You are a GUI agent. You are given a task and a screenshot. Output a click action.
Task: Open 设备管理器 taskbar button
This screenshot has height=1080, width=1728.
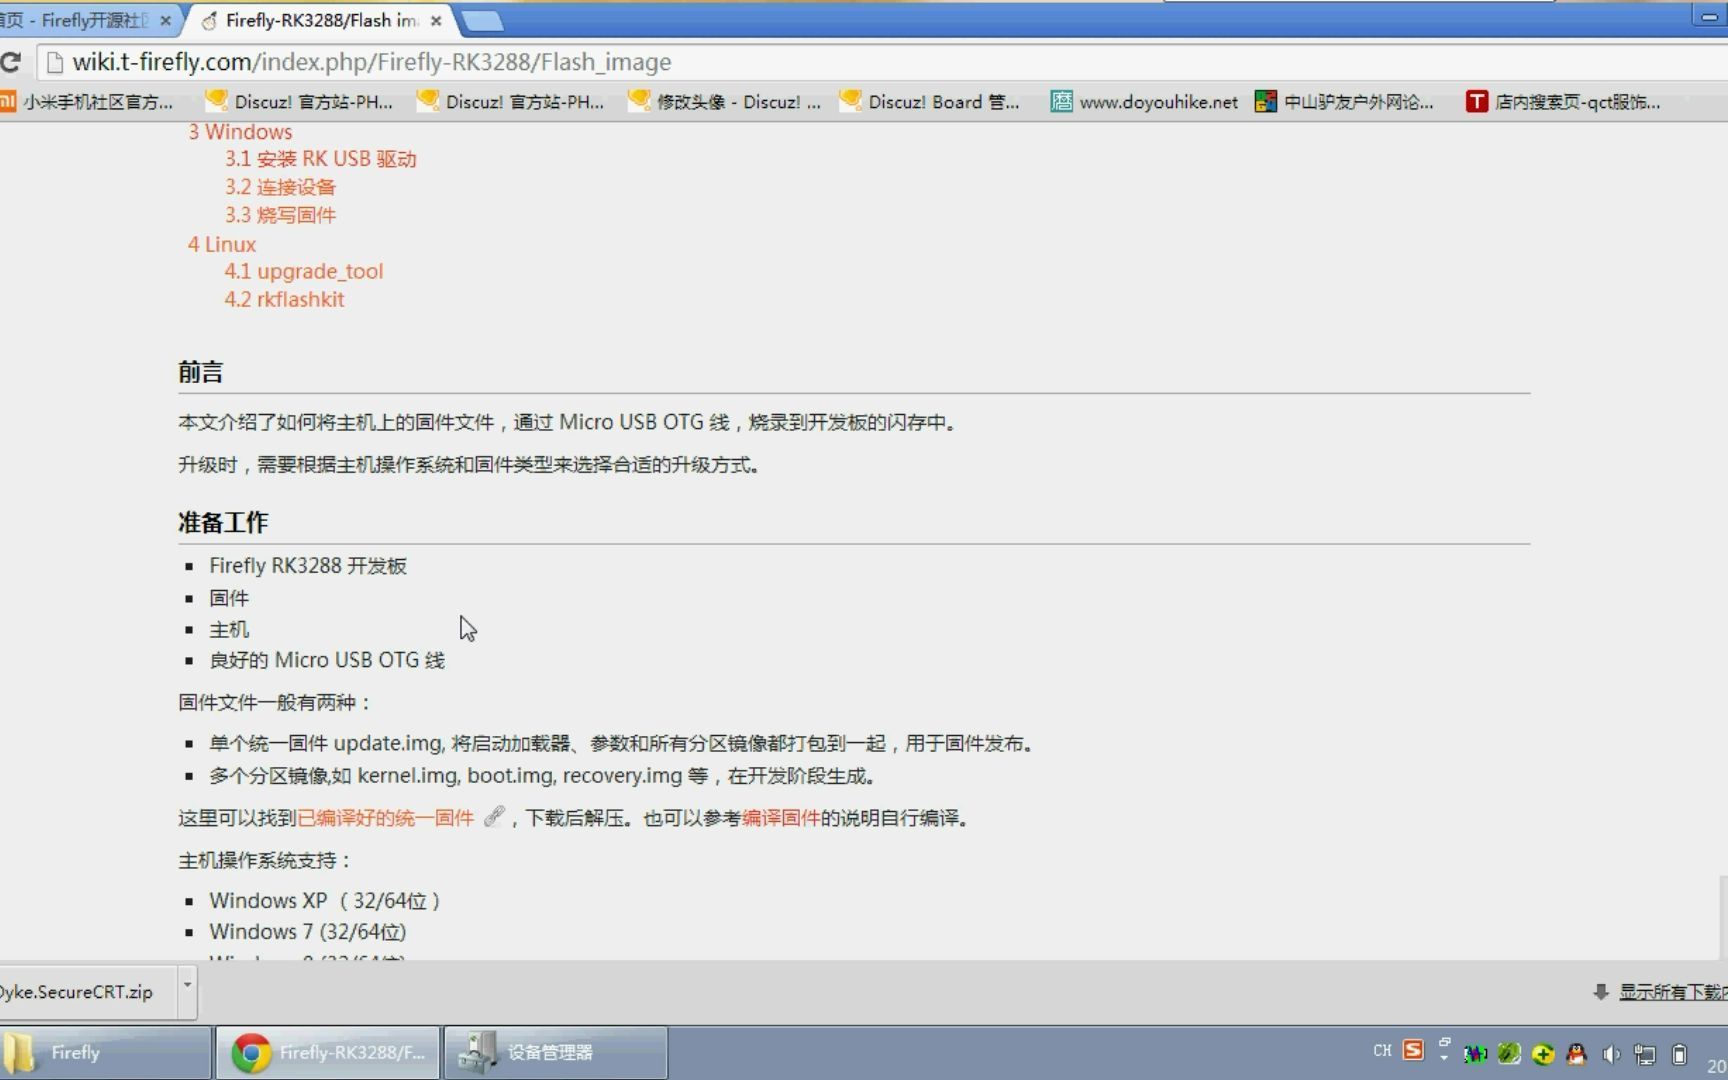[555, 1053]
